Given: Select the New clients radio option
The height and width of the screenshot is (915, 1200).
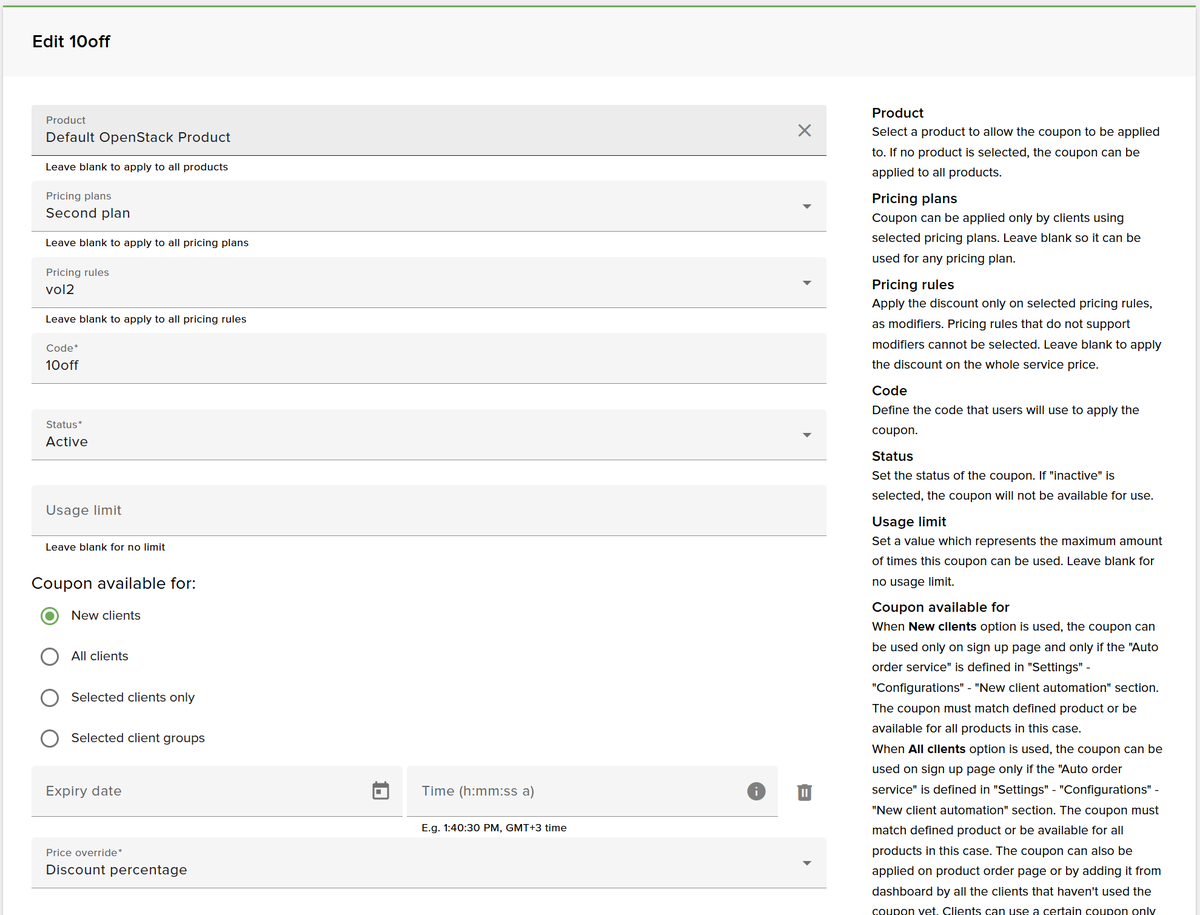Looking at the screenshot, I should 50,616.
